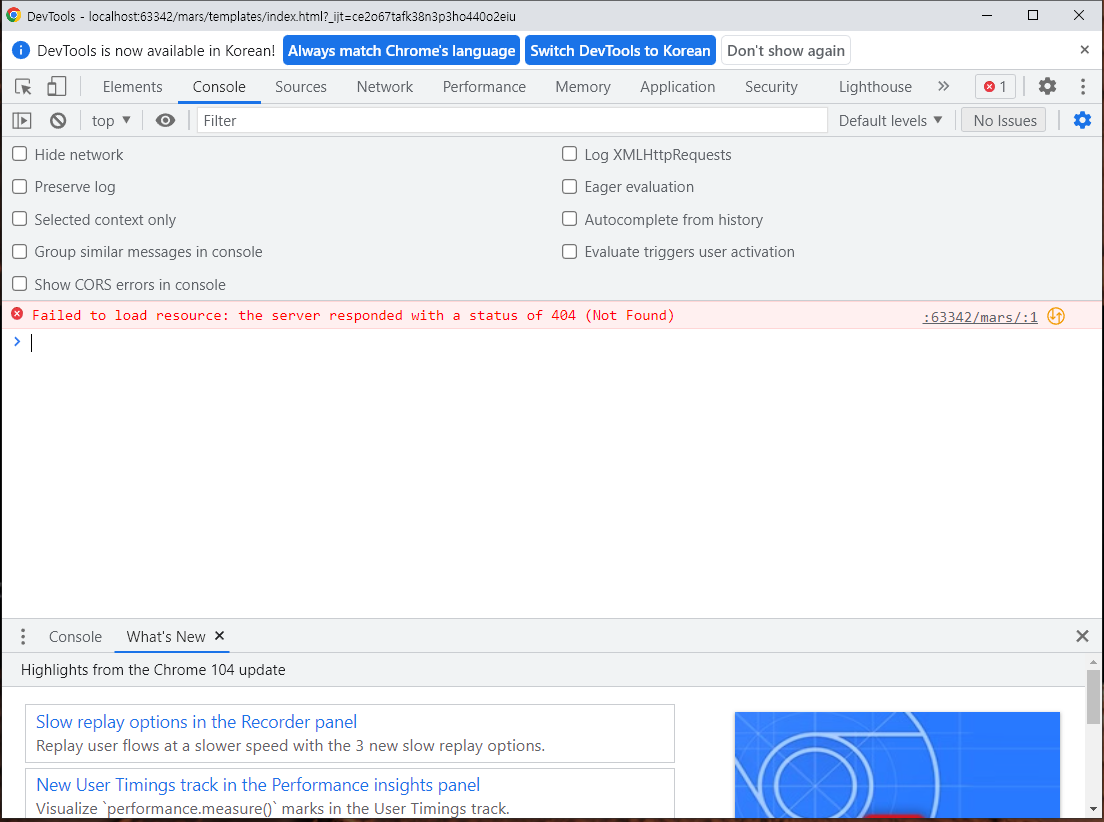Open the Memory tab
This screenshot has height=822, width=1104.
(582, 87)
